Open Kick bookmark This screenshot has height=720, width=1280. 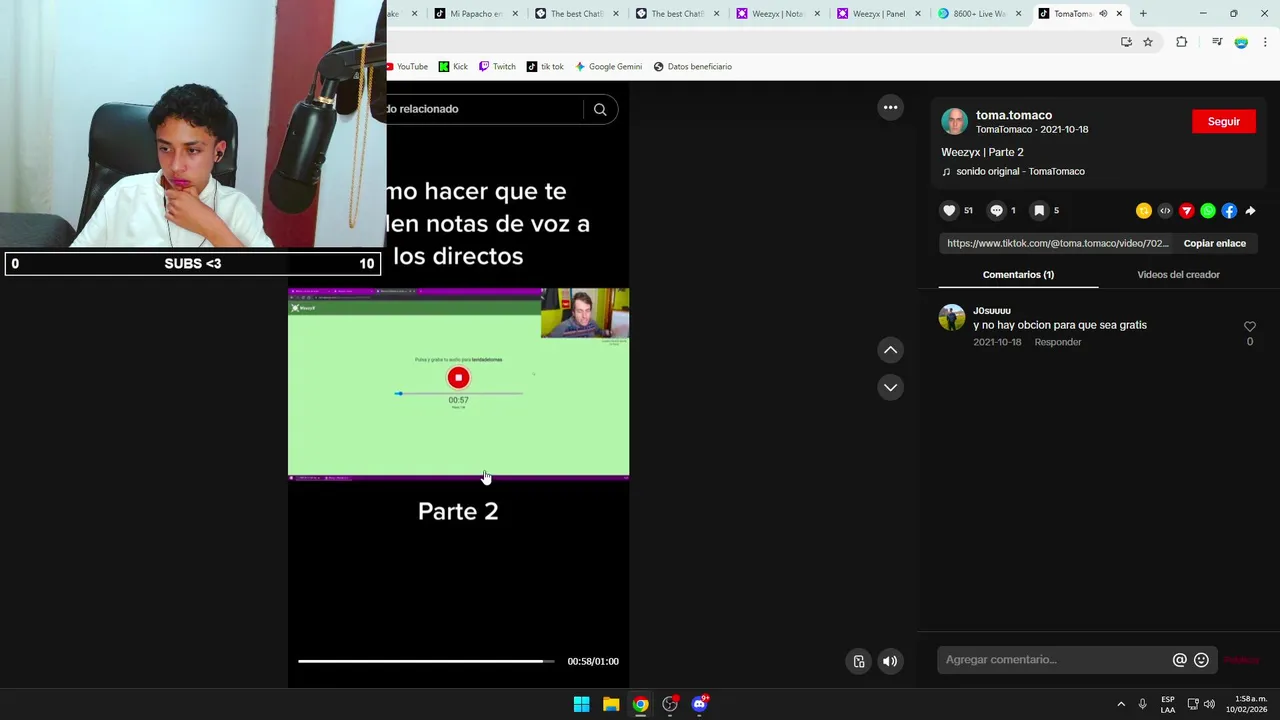coord(453,67)
